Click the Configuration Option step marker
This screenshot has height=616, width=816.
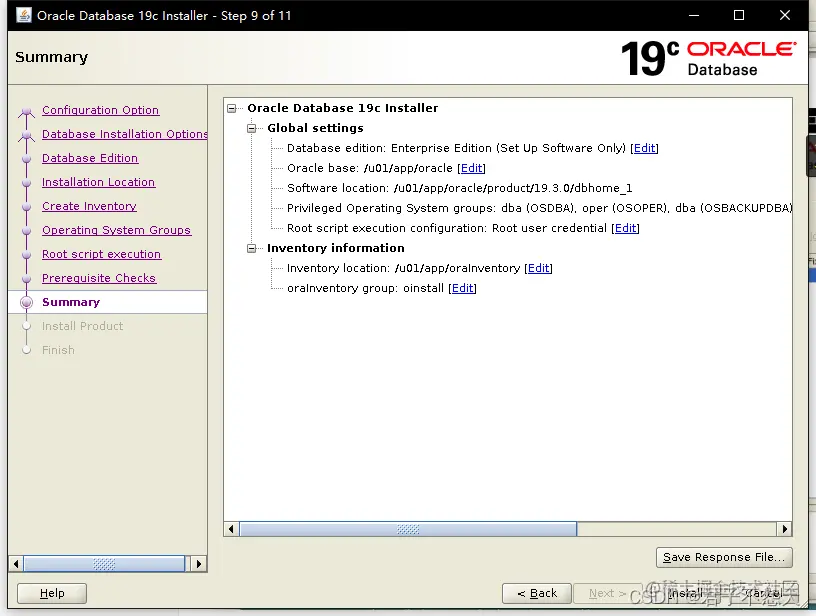[x=27, y=111]
